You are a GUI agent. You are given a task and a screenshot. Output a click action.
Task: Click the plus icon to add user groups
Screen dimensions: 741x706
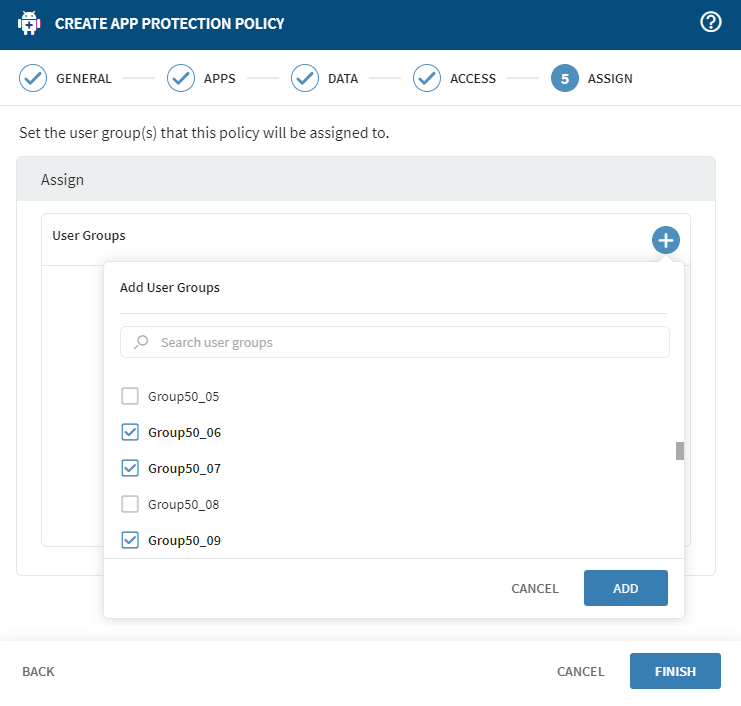(x=666, y=240)
